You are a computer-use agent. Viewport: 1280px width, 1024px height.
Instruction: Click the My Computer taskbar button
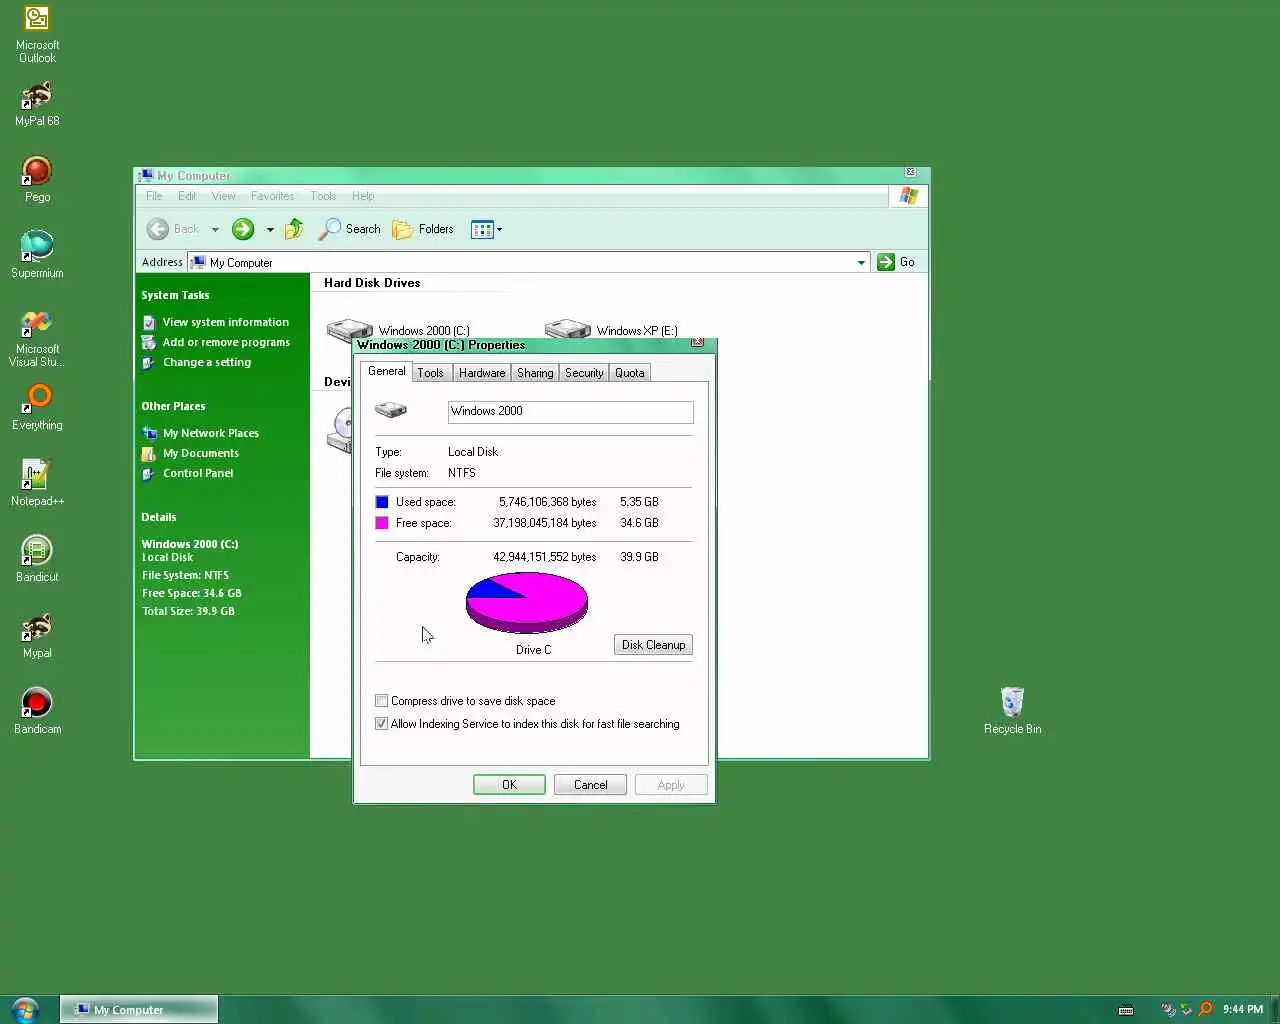point(139,1009)
